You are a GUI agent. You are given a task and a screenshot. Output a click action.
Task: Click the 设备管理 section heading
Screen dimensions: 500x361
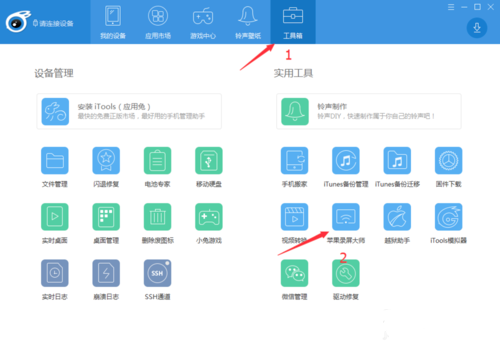point(54,73)
